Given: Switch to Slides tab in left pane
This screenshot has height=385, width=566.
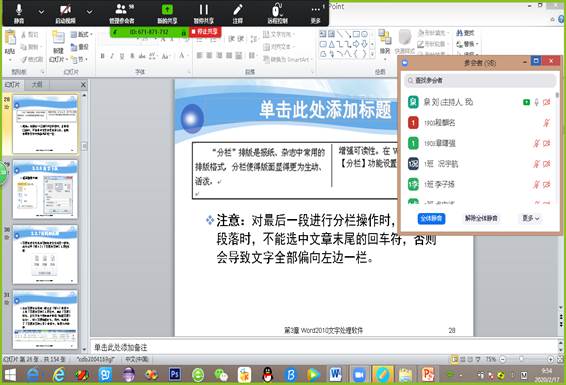Looking at the screenshot, I should point(13,84).
